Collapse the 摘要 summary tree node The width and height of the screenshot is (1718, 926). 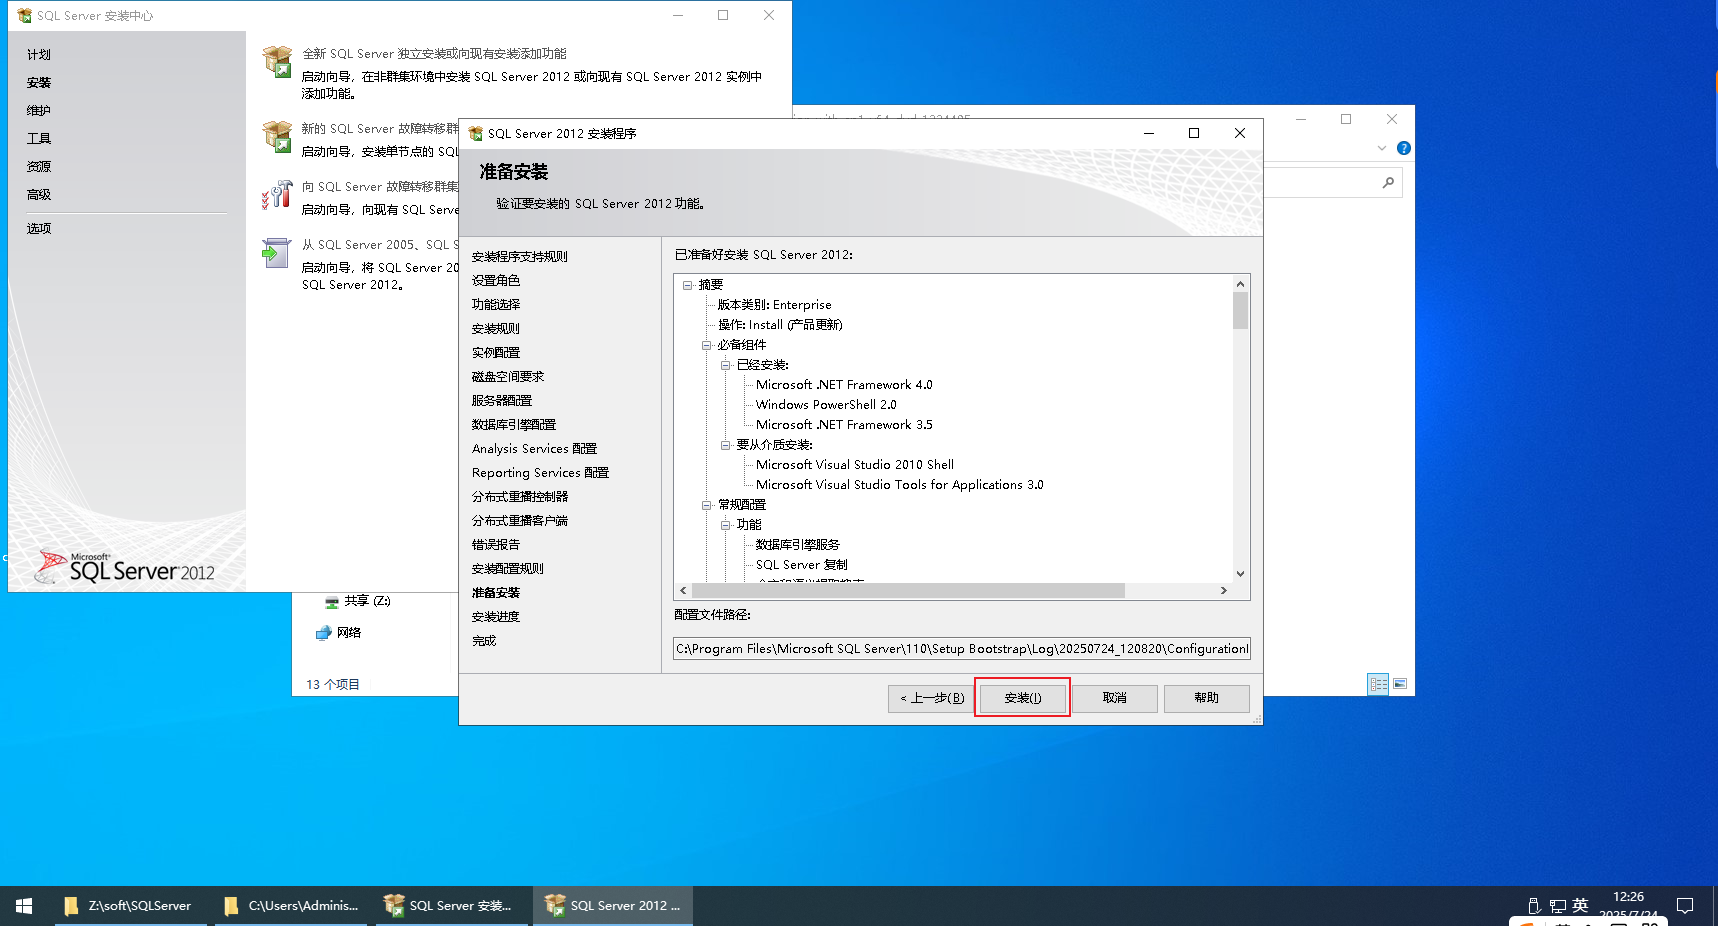(x=688, y=285)
